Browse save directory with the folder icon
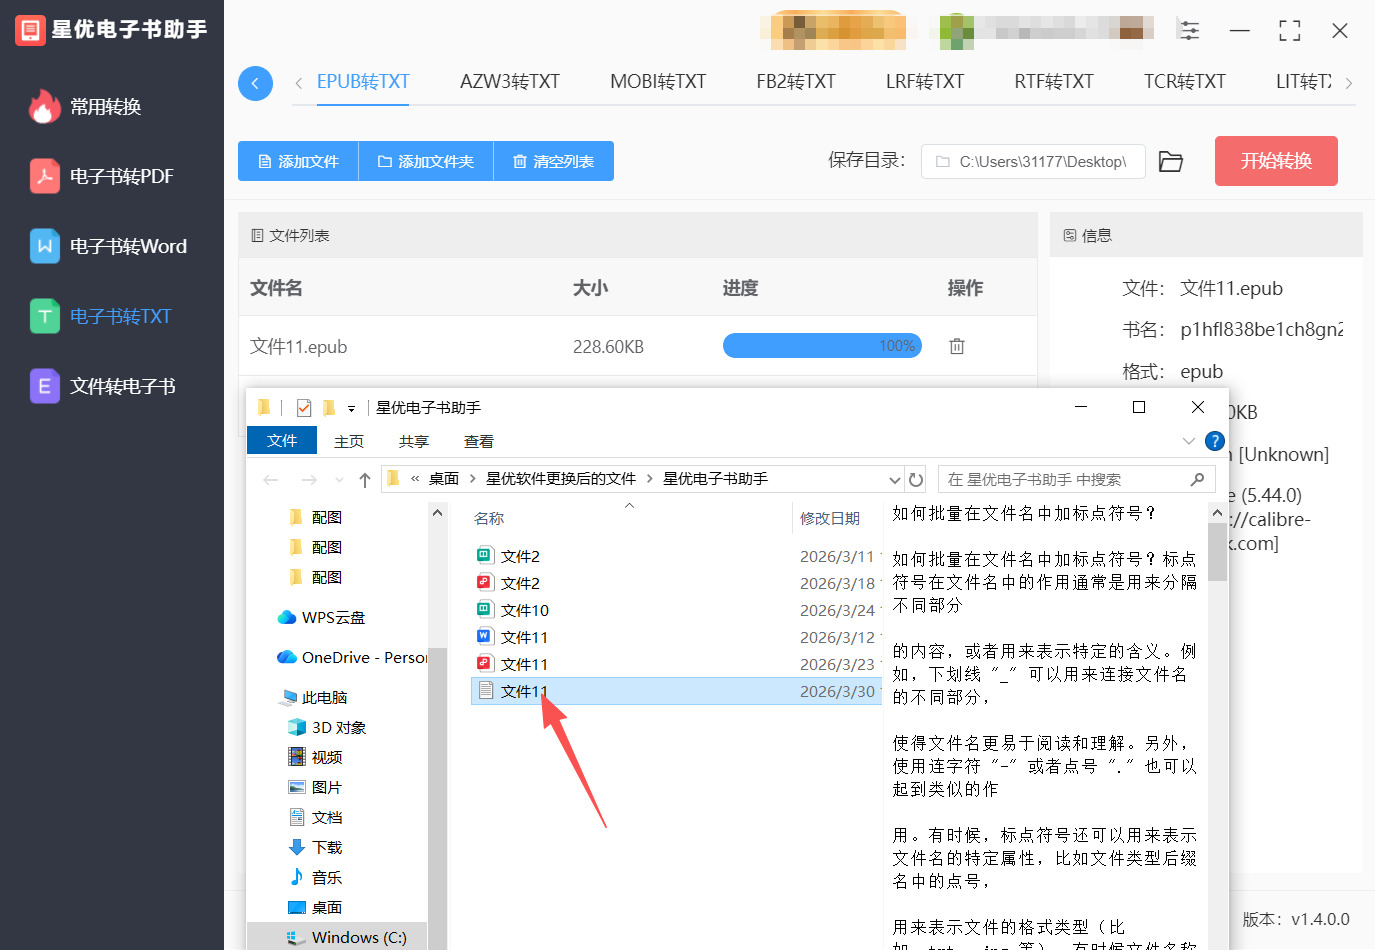Screen dimensions: 1375x950 [x=1171, y=162]
